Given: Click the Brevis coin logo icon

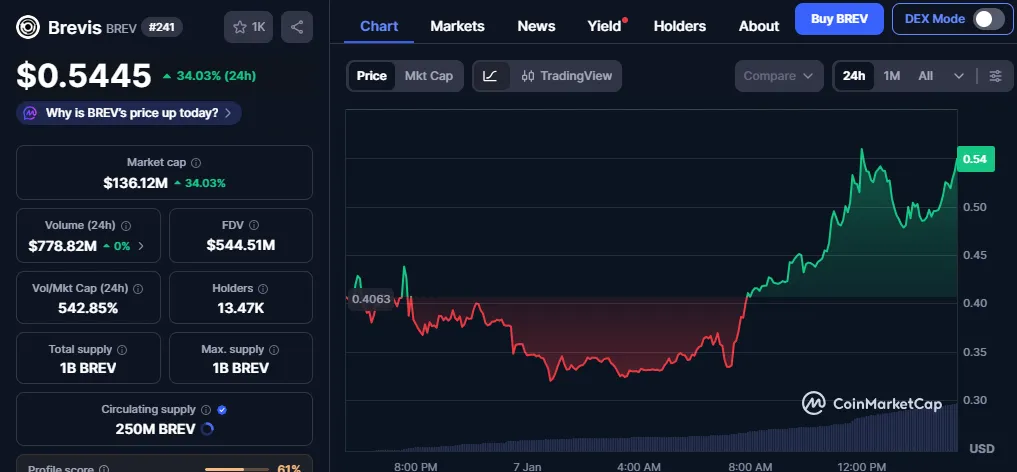Looking at the screenshot, I should click(28, 27).
